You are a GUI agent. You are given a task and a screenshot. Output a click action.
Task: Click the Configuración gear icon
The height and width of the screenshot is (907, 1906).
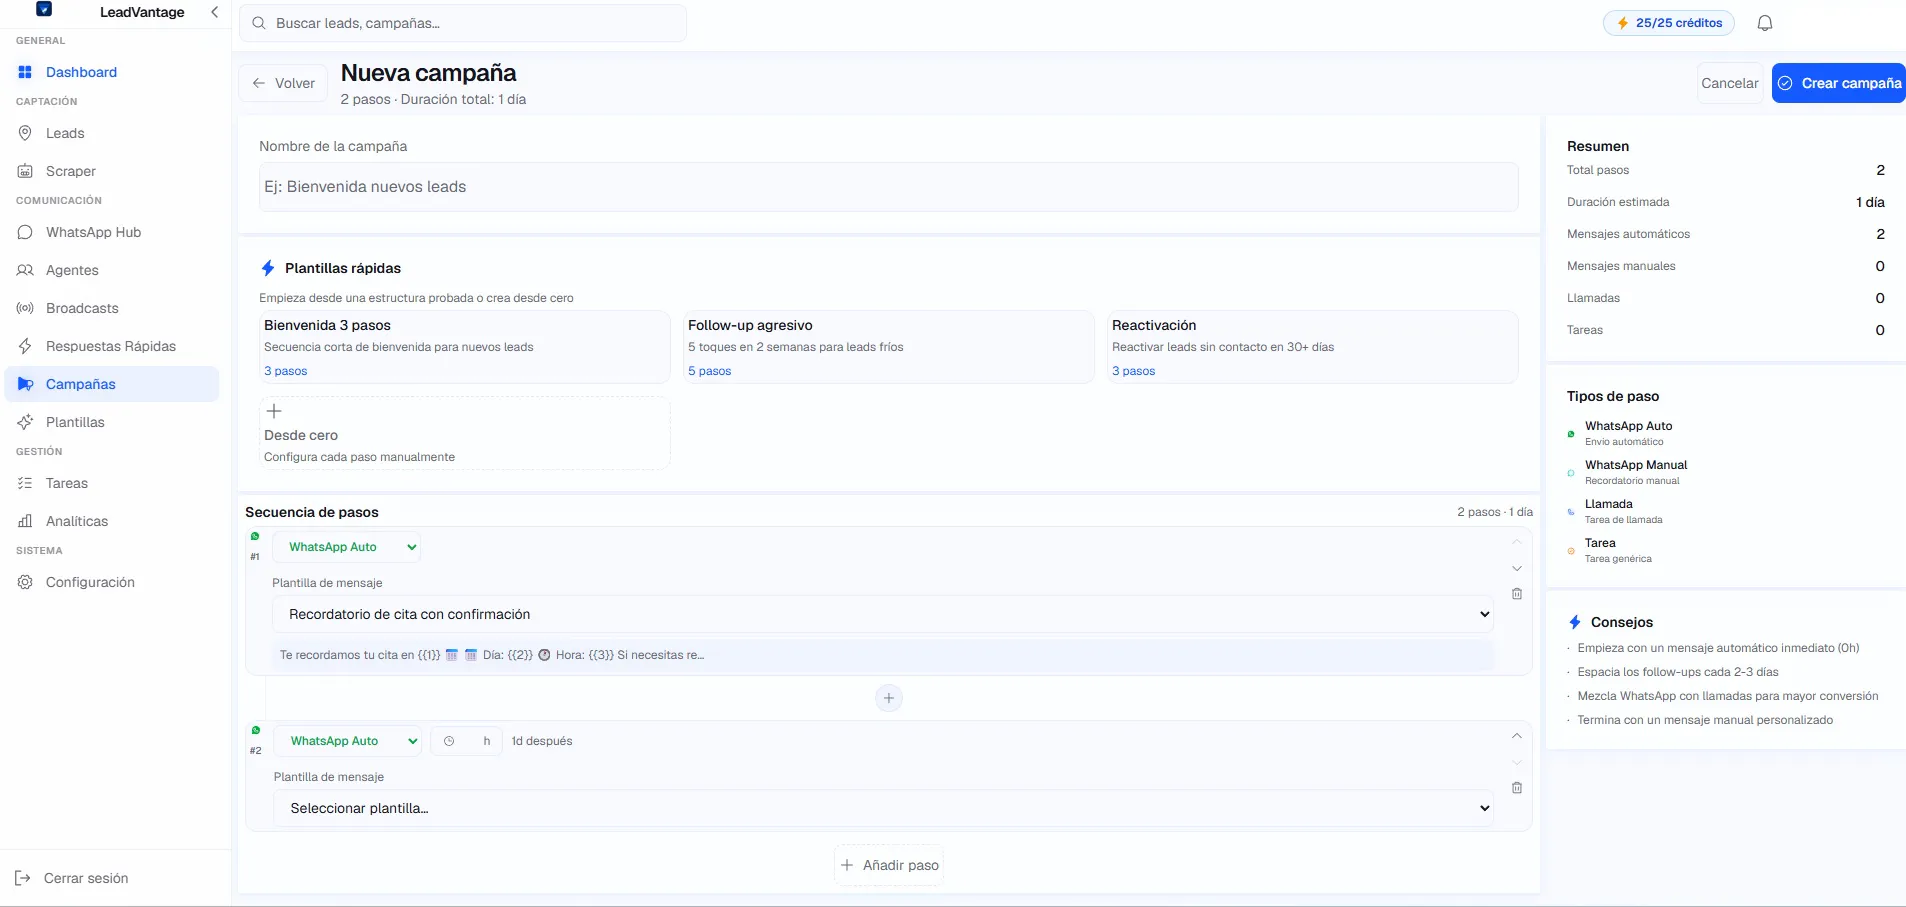[x=25, y=582]
